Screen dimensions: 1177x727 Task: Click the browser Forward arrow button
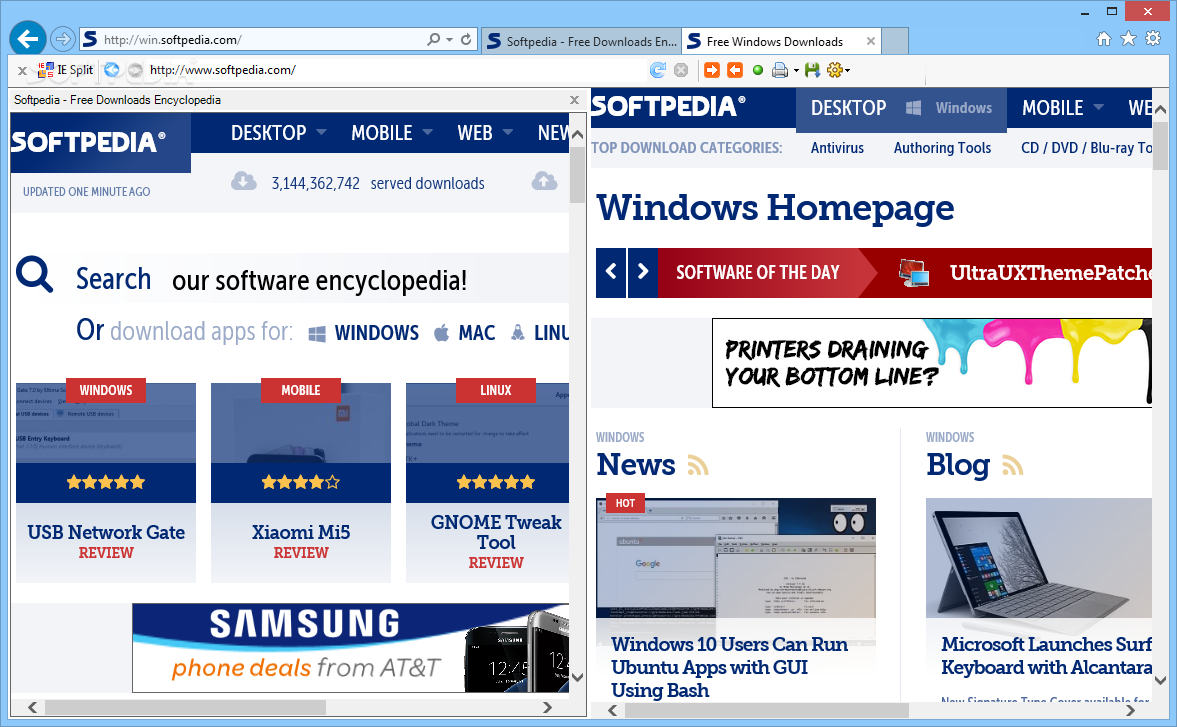point(63,39)
